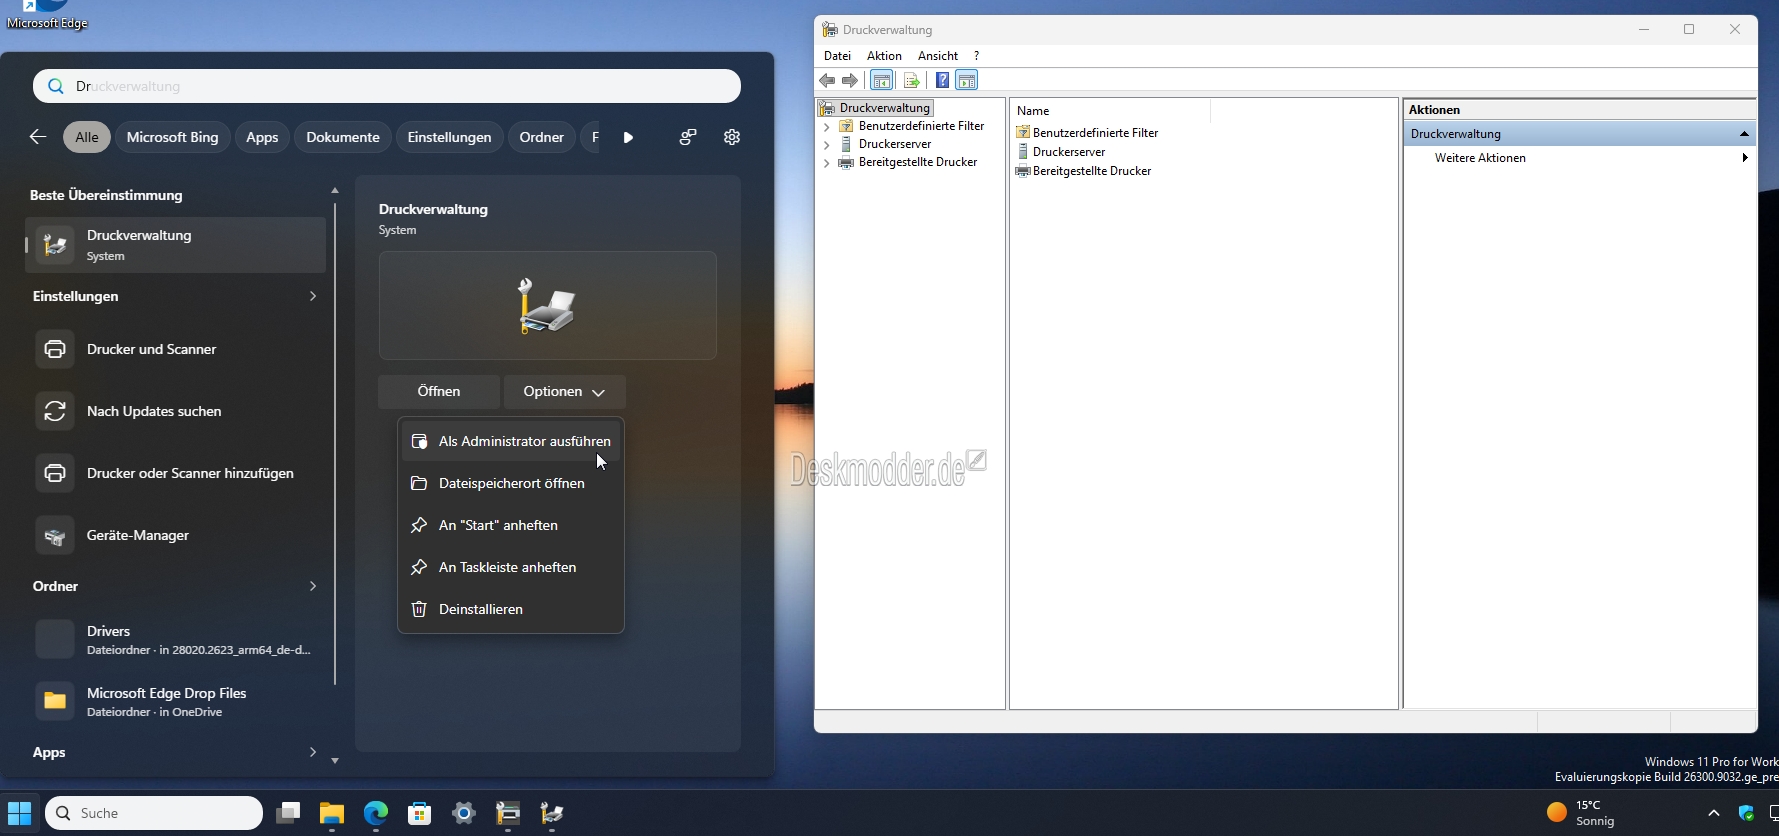Choose An Taskleiste anheften
1779x836 pixels.
[x=511, y=567]
